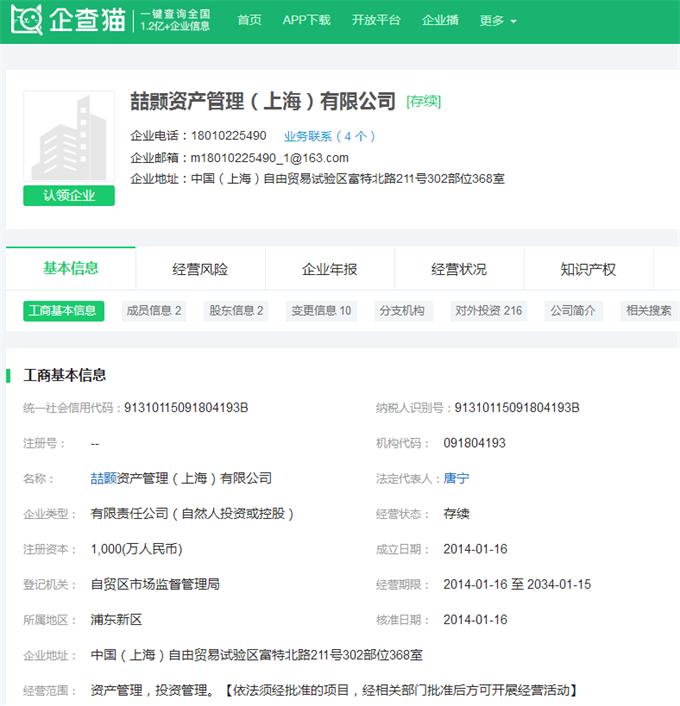Screen dimensions: 680x706
Task: Open the 首页 navigation link
Action: pos(249,20)
